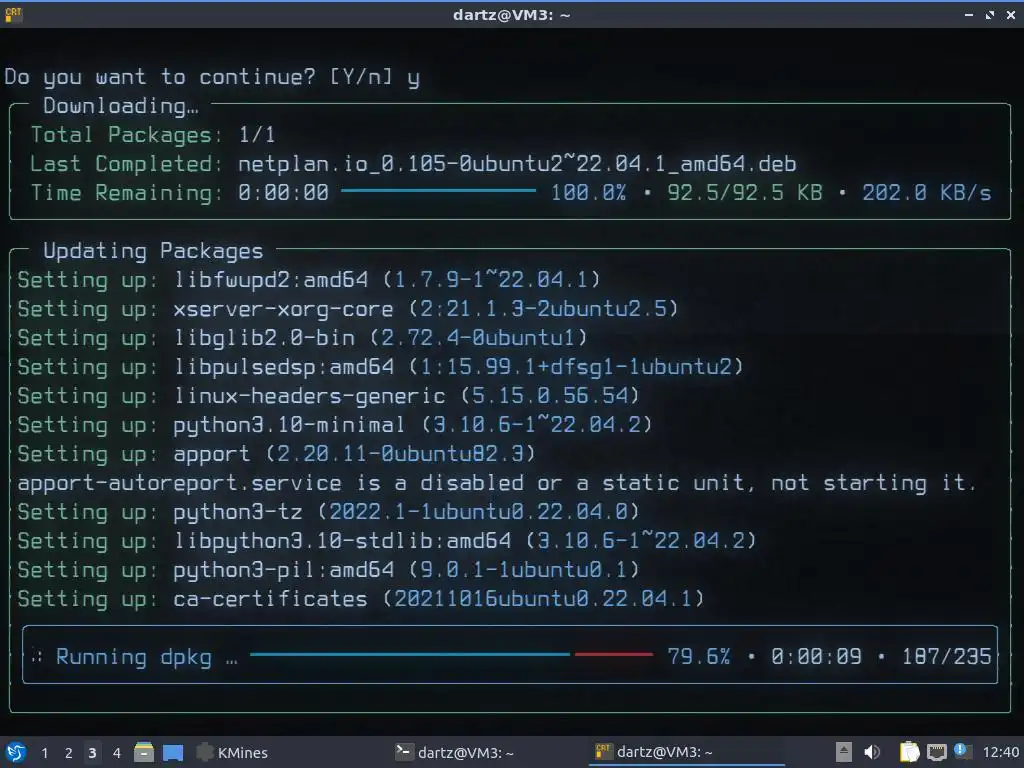Click the python3-tz package line
The width and height of the screenshot is (1024, 768).
pyautogui.click(x=328, y=511)
